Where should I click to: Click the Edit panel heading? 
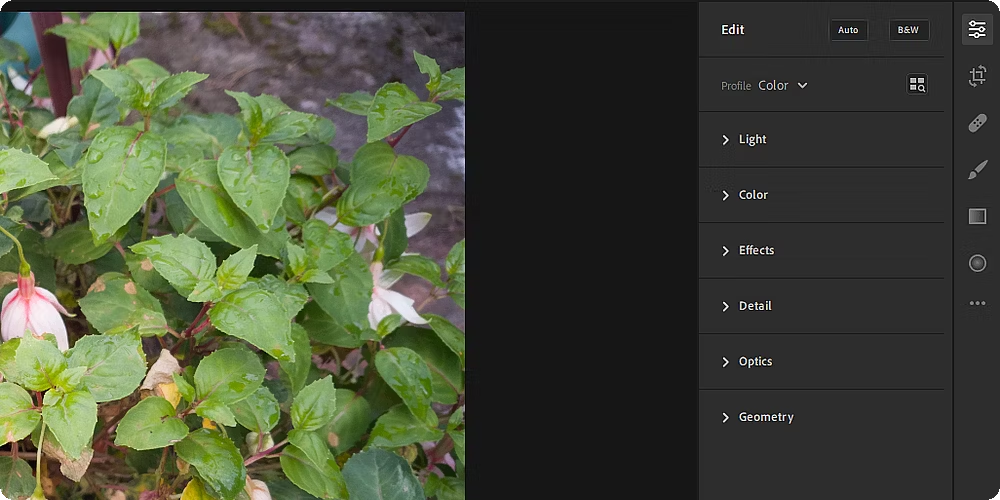pyautogui.click(x=732, y=30)
